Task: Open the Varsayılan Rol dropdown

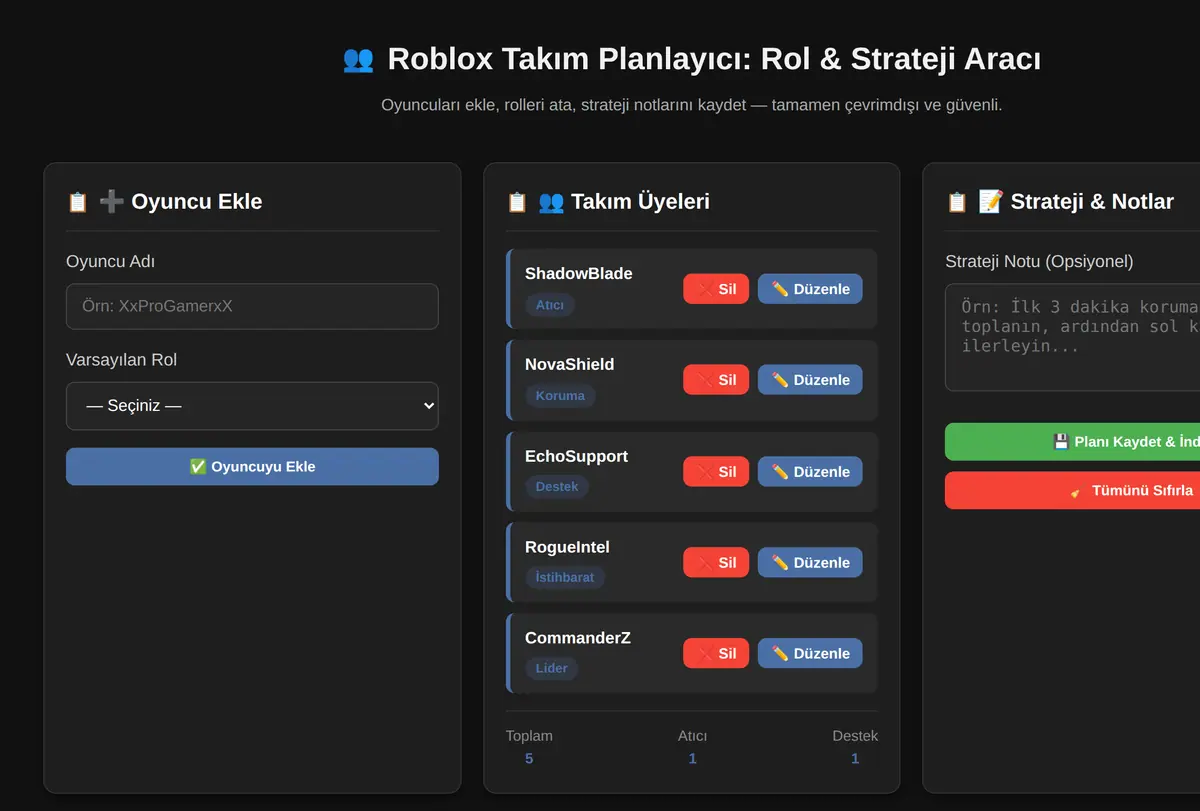Action: point(252,406)
